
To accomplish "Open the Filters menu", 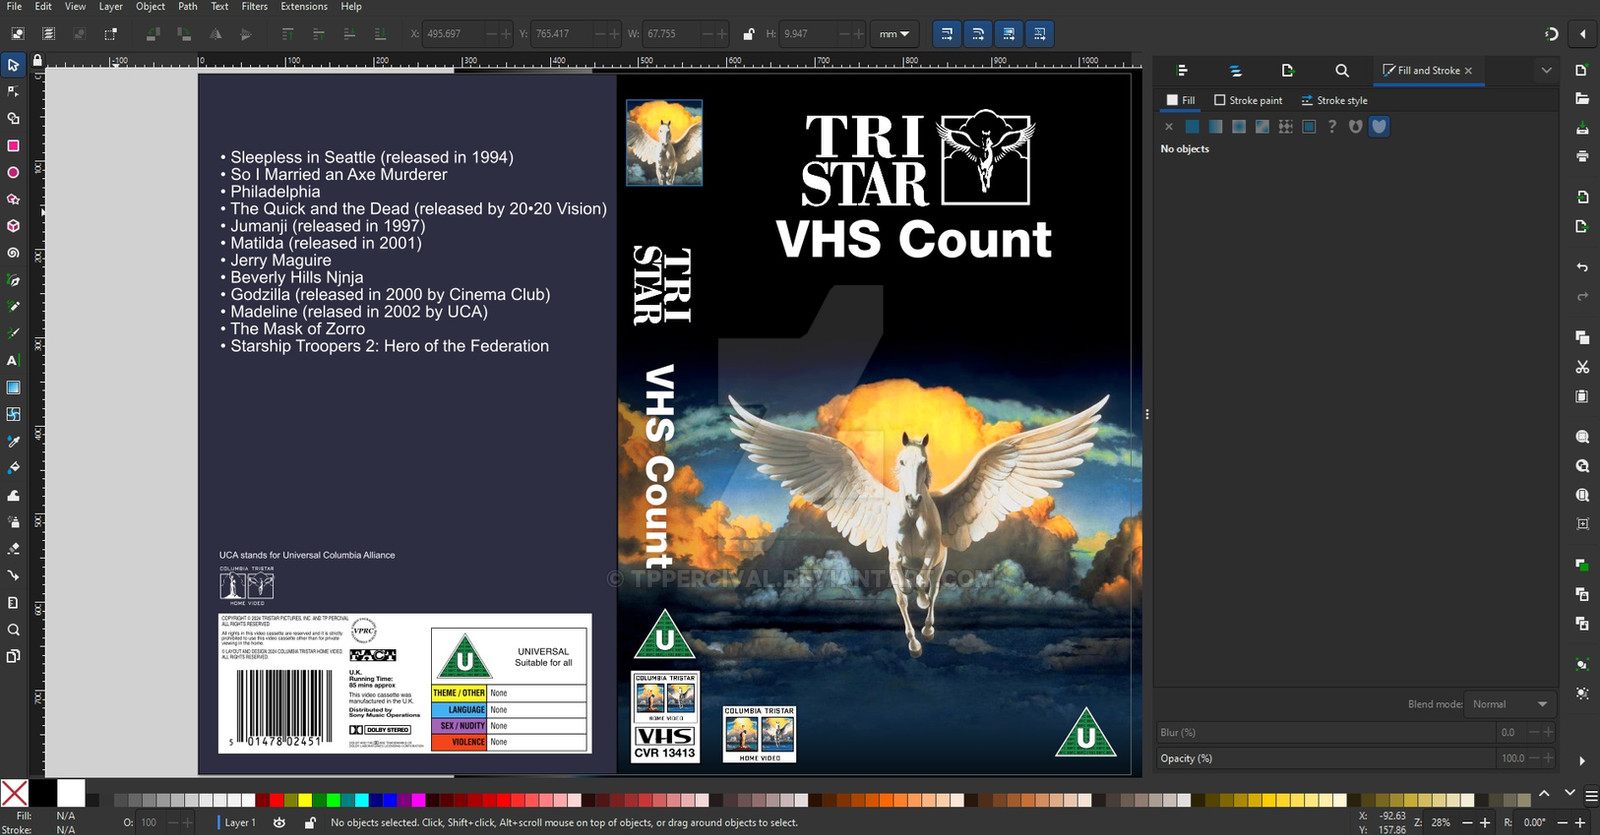I will 255,6.
